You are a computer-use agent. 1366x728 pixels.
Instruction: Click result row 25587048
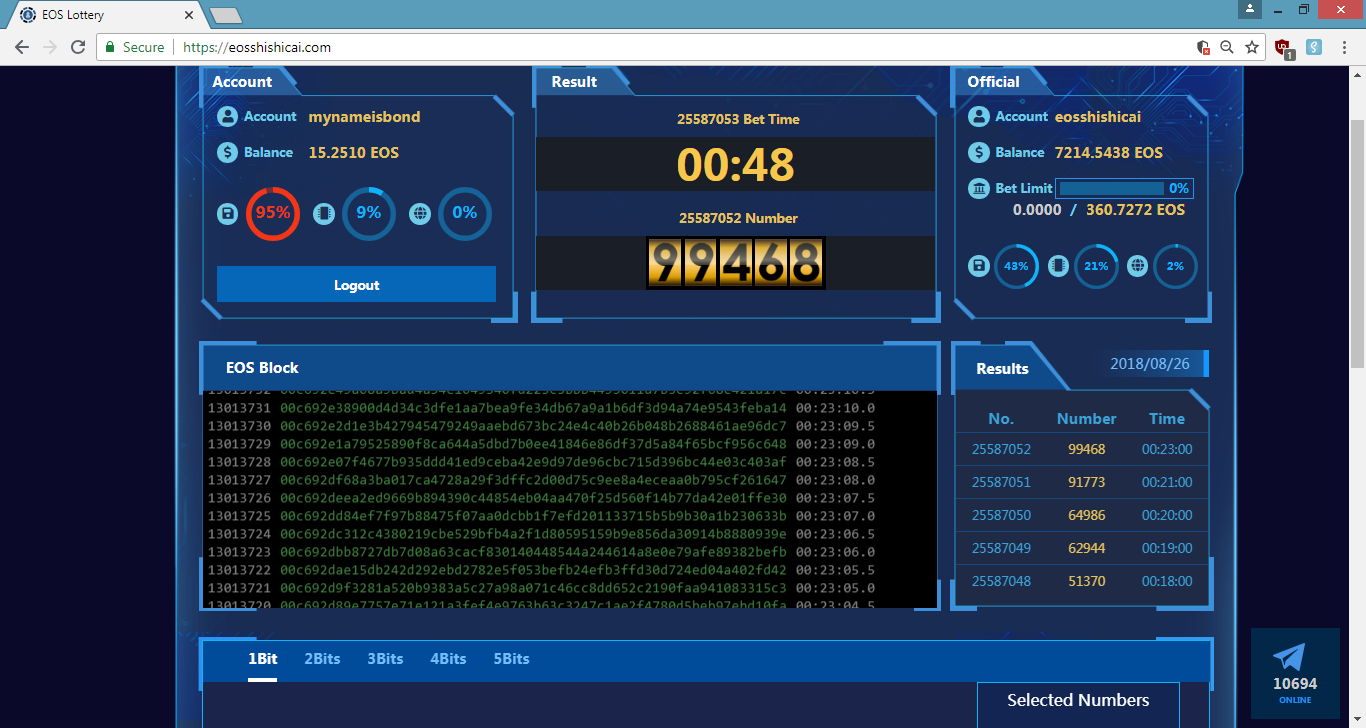(x=1082, y=581)
